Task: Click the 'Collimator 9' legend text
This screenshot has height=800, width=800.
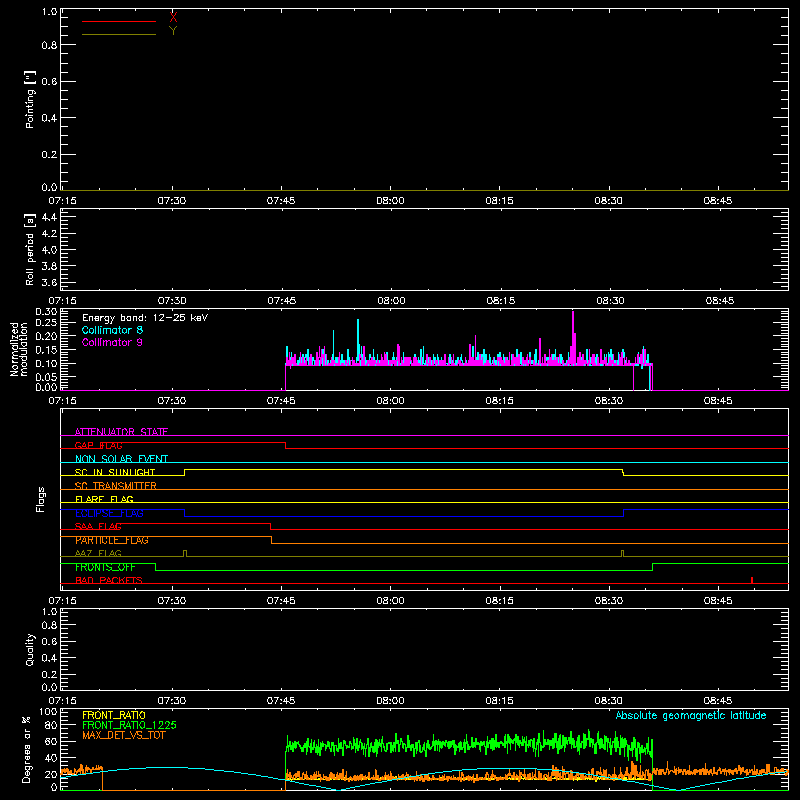Action: pos(112,342)
